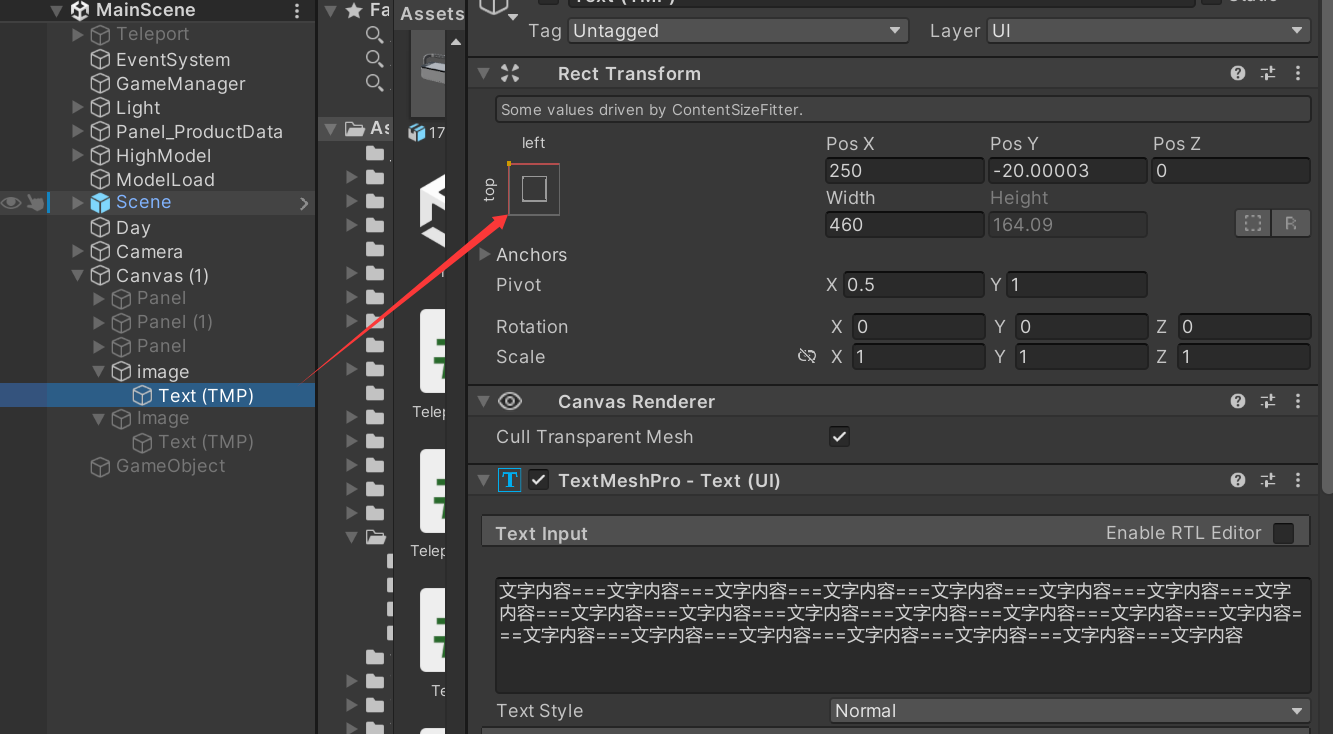Select the Scene prefab row label
The height and width of the screenshot is (734, 1333).
click(x=143, y=202)
